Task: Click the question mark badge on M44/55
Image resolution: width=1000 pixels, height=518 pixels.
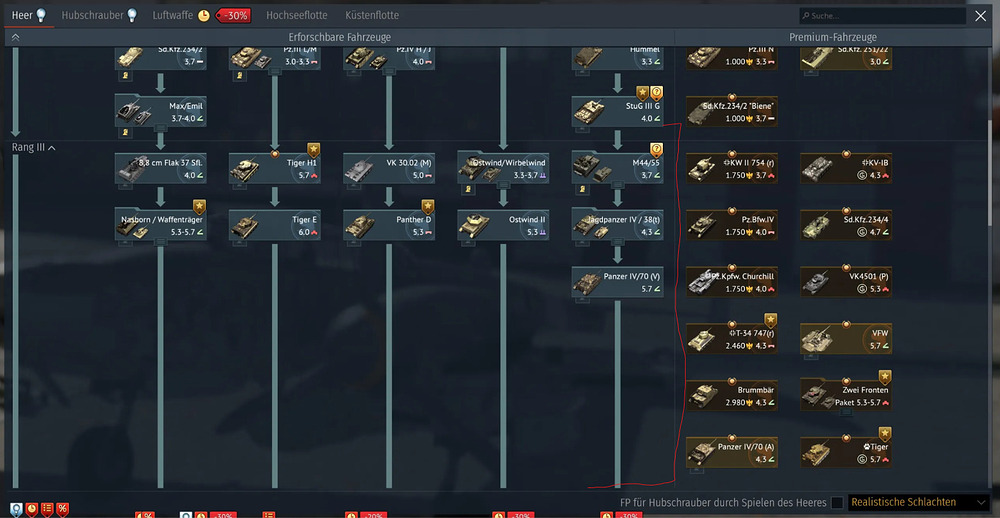Action: (x=656, y=150)
